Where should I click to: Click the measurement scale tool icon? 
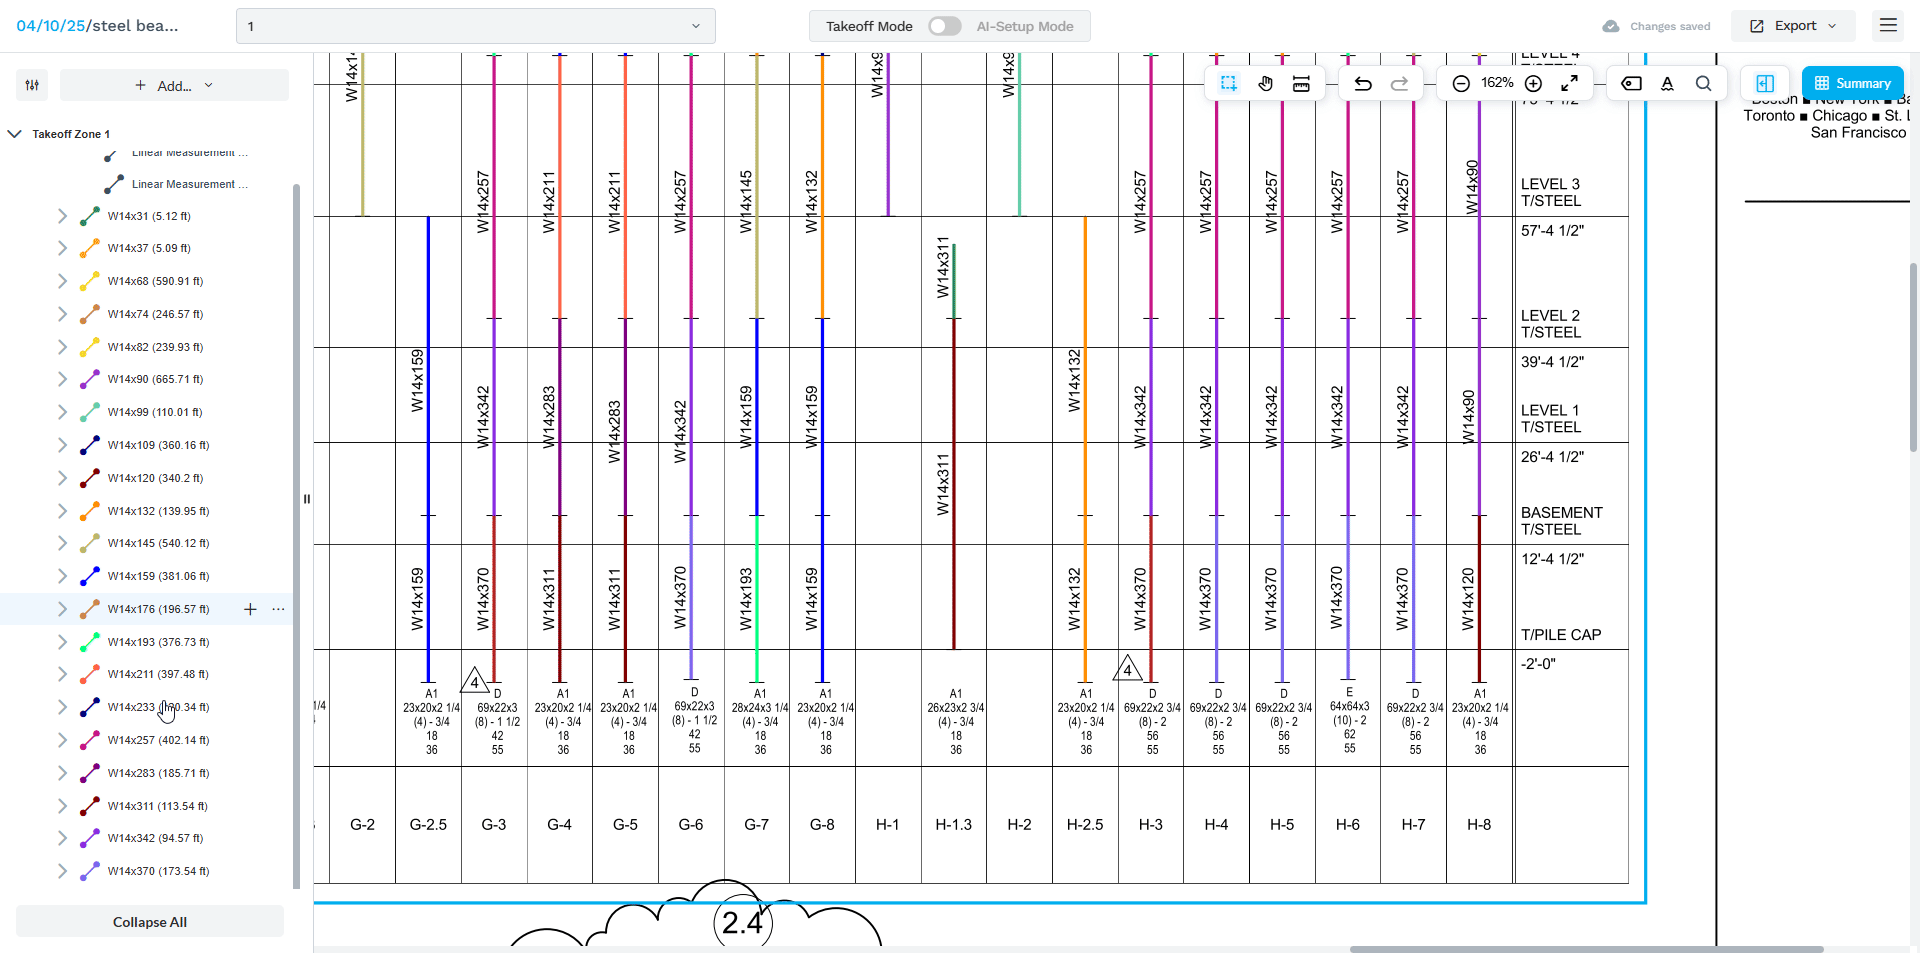(1301, 83)
